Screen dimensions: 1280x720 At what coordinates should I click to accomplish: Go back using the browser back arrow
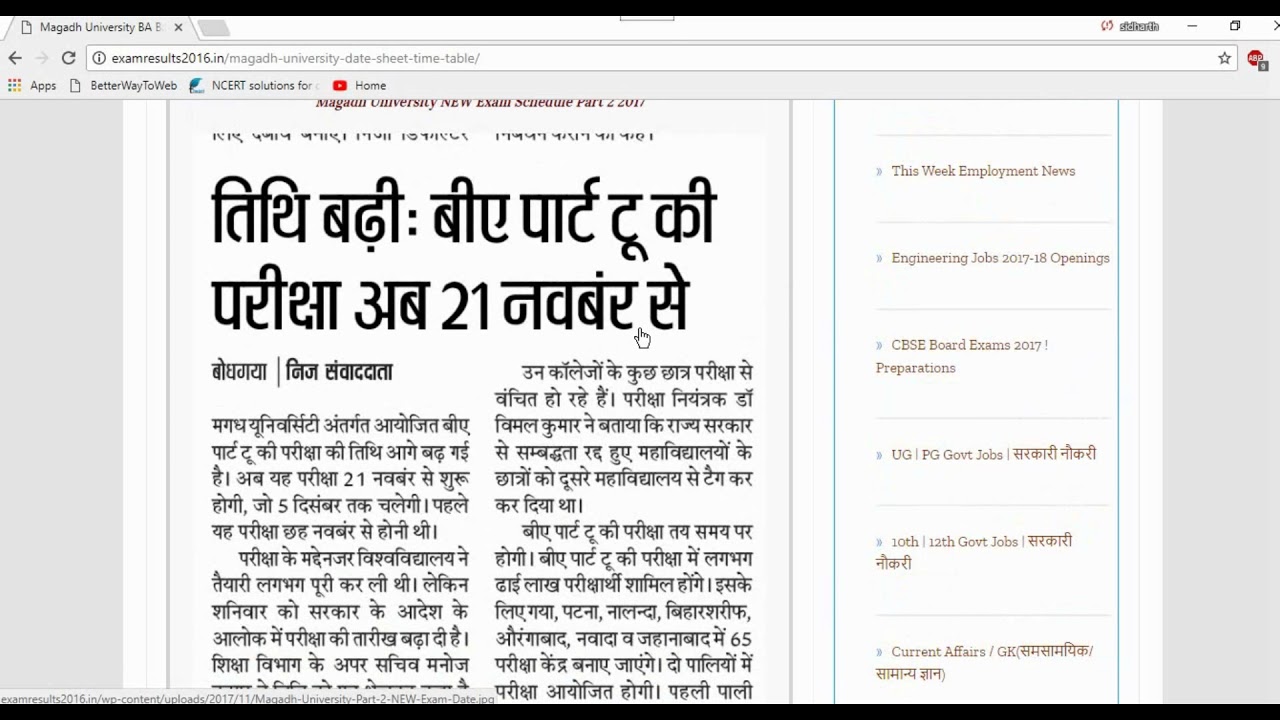coord(15,58)
